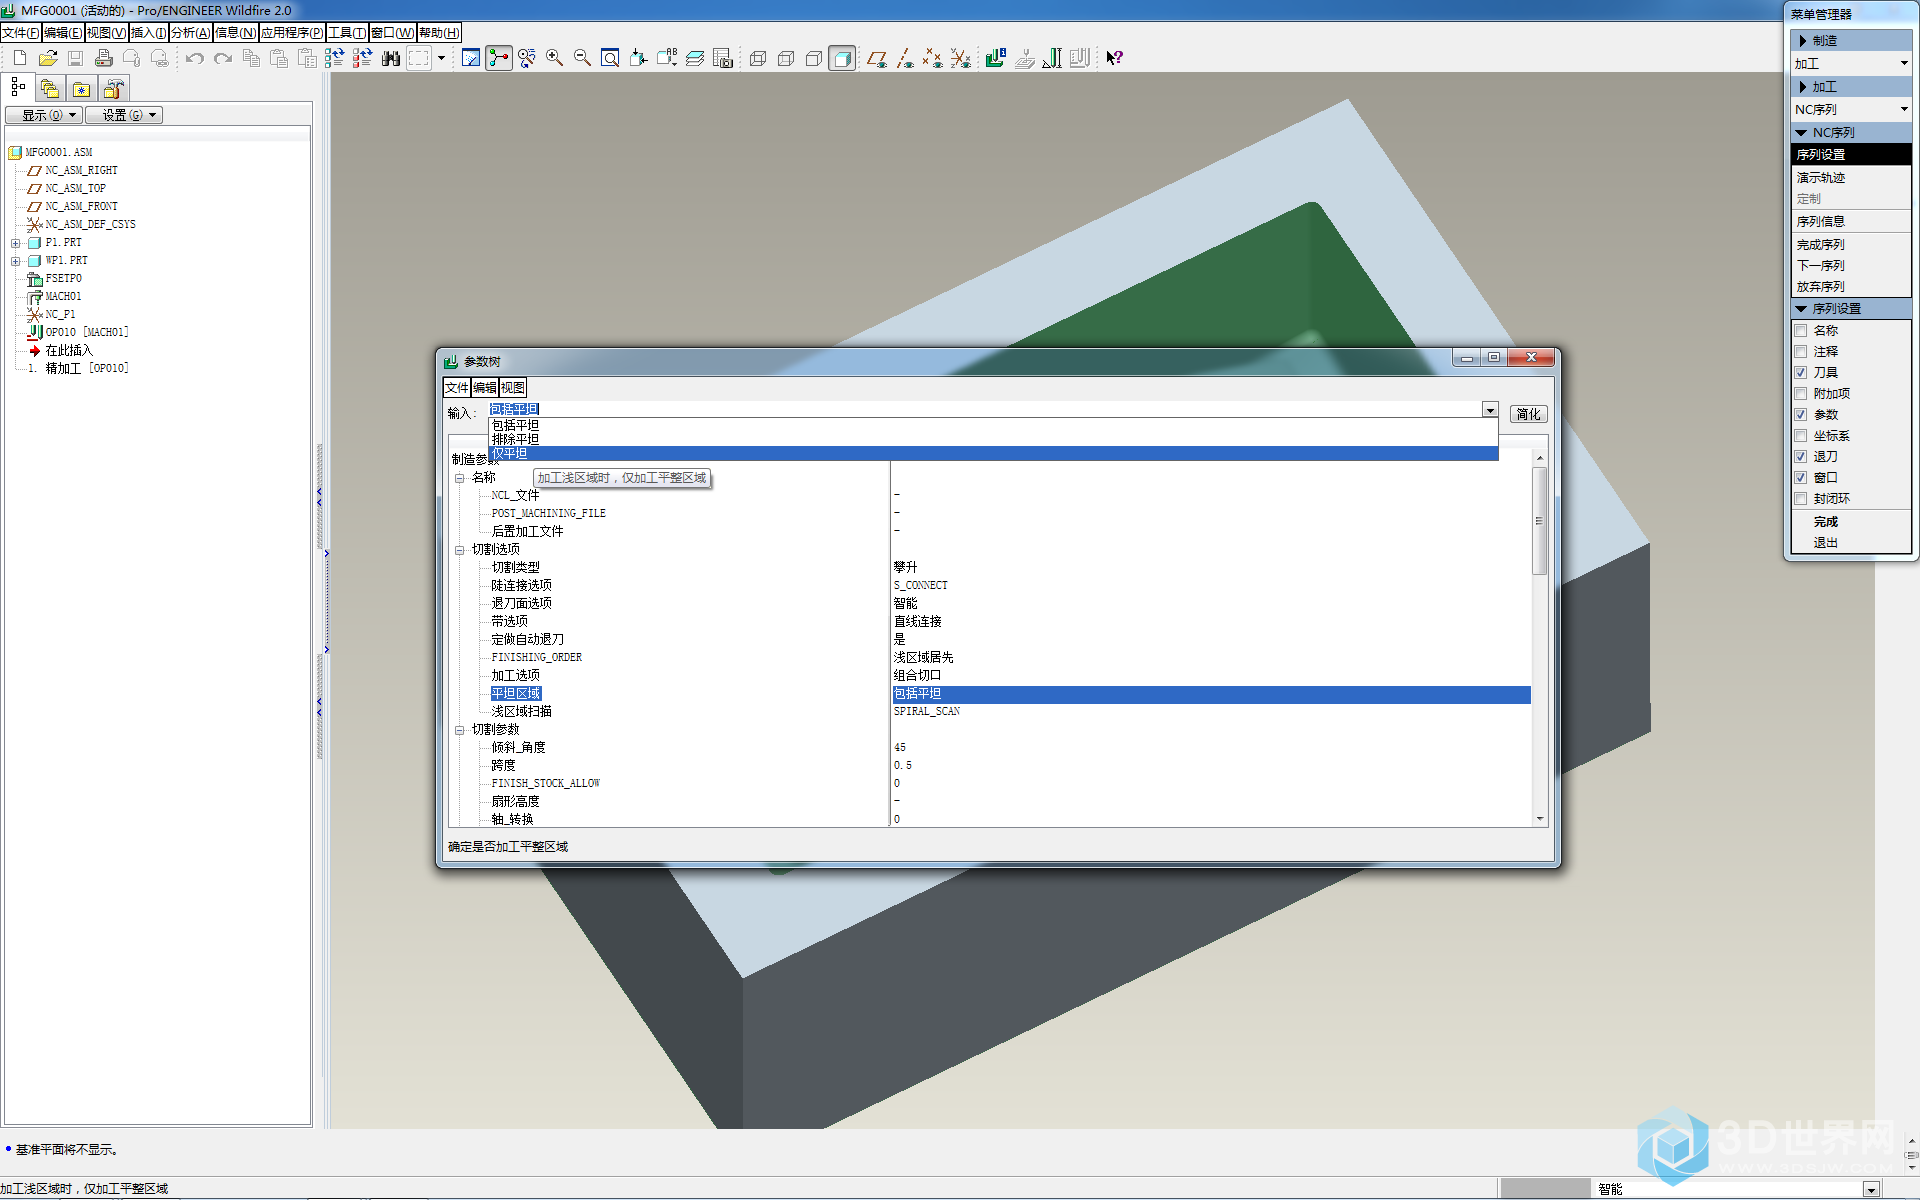Screen dimensions: 1920x1200
Task: Open the 智能 selection filter dropdown
Action: click(x=1871, y=1189)
